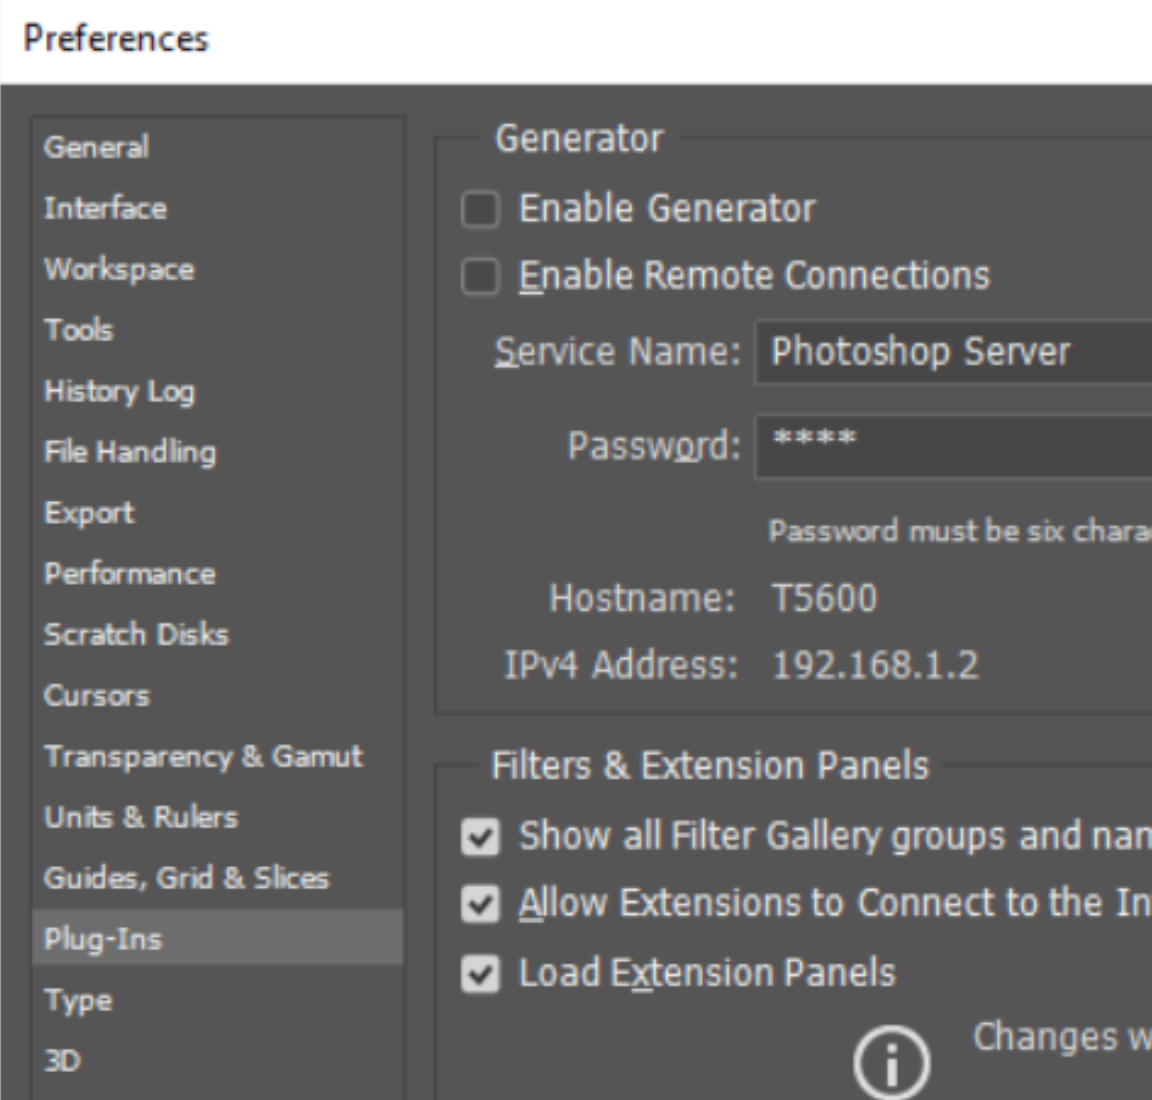Click the Preferences window title

click(x=116, y=39)
